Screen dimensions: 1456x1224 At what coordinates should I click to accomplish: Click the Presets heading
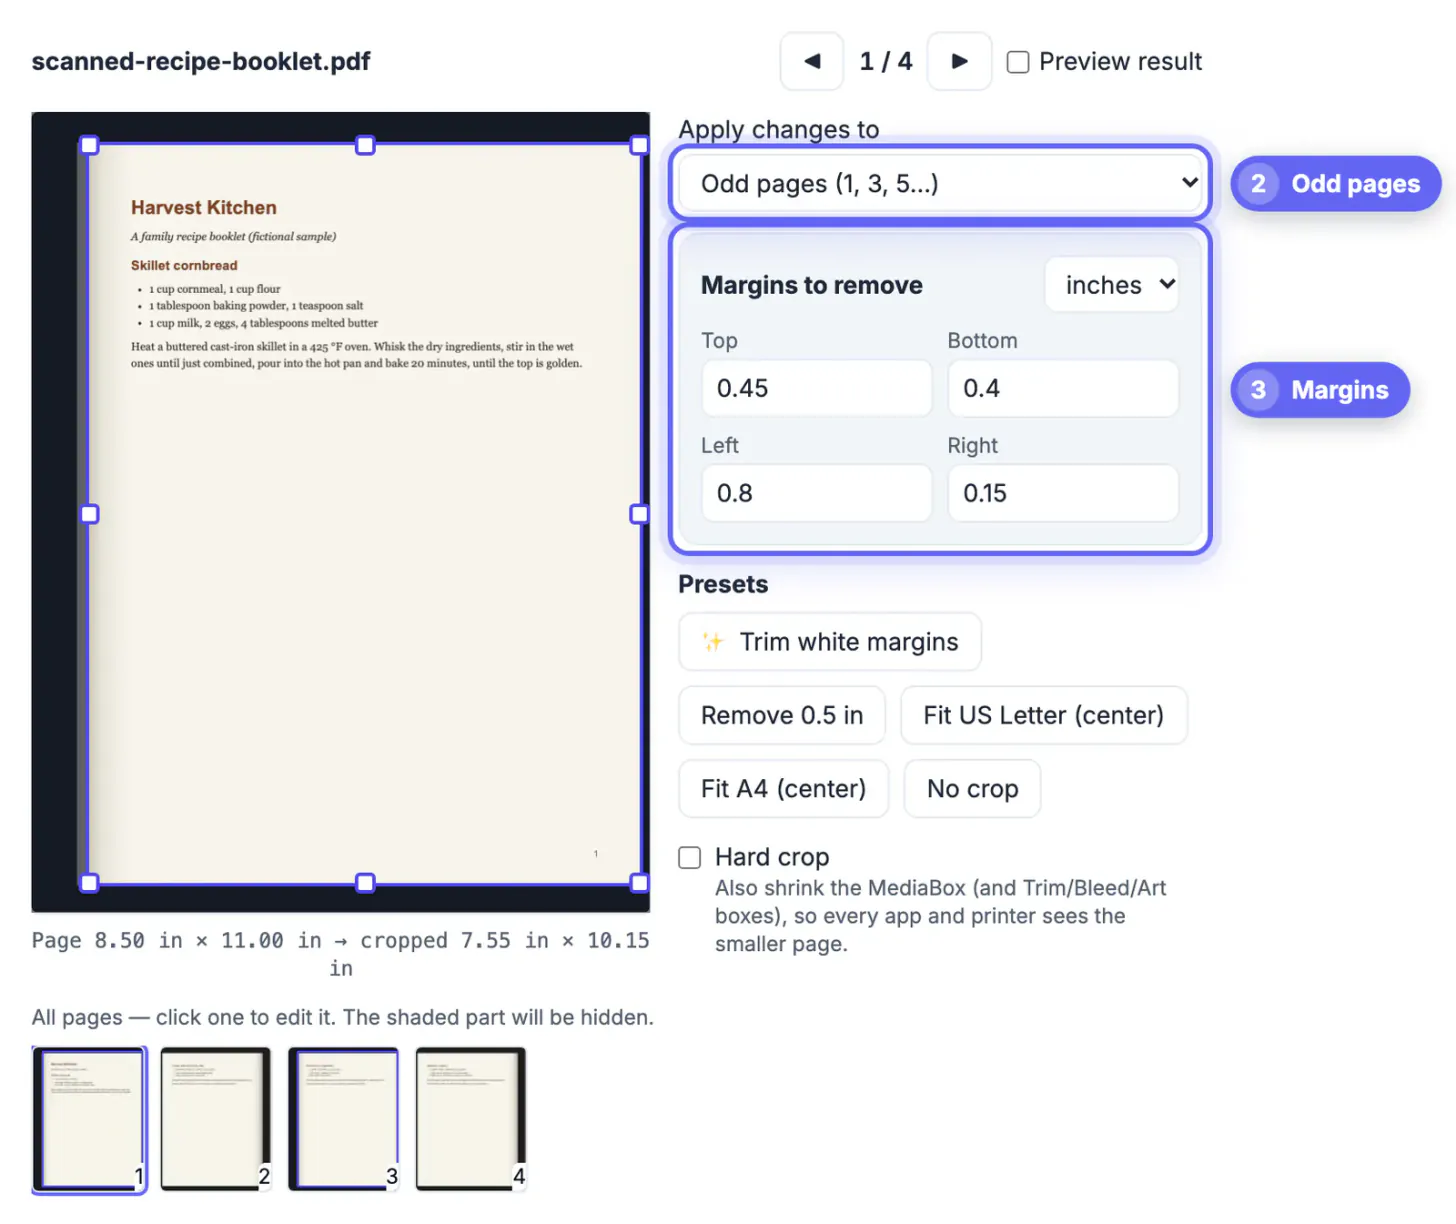pos(723,584)
